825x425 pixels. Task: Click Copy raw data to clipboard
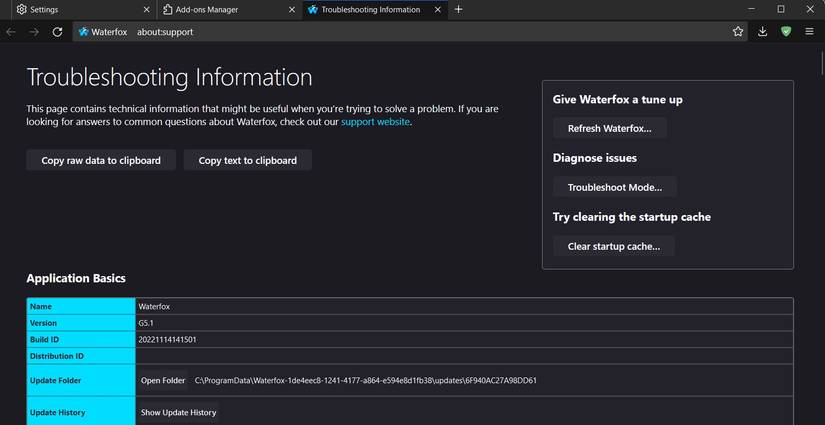pos(101,160)
